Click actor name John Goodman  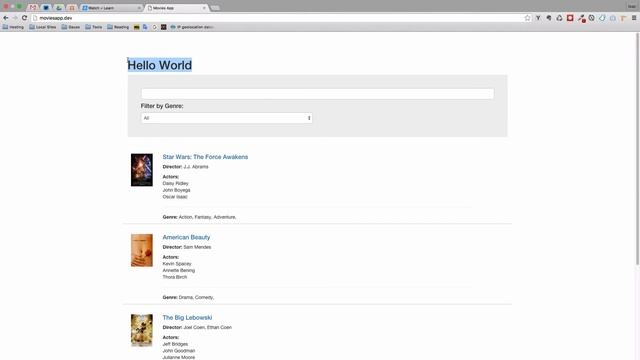[179, 351]
